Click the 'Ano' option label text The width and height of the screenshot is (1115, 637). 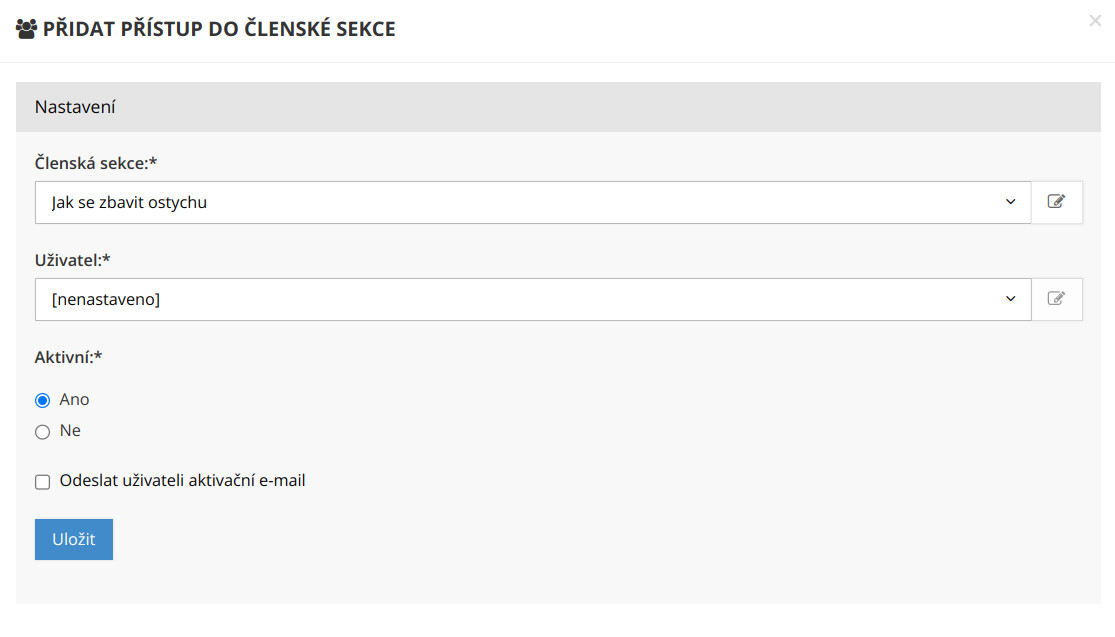pos(75,399)
